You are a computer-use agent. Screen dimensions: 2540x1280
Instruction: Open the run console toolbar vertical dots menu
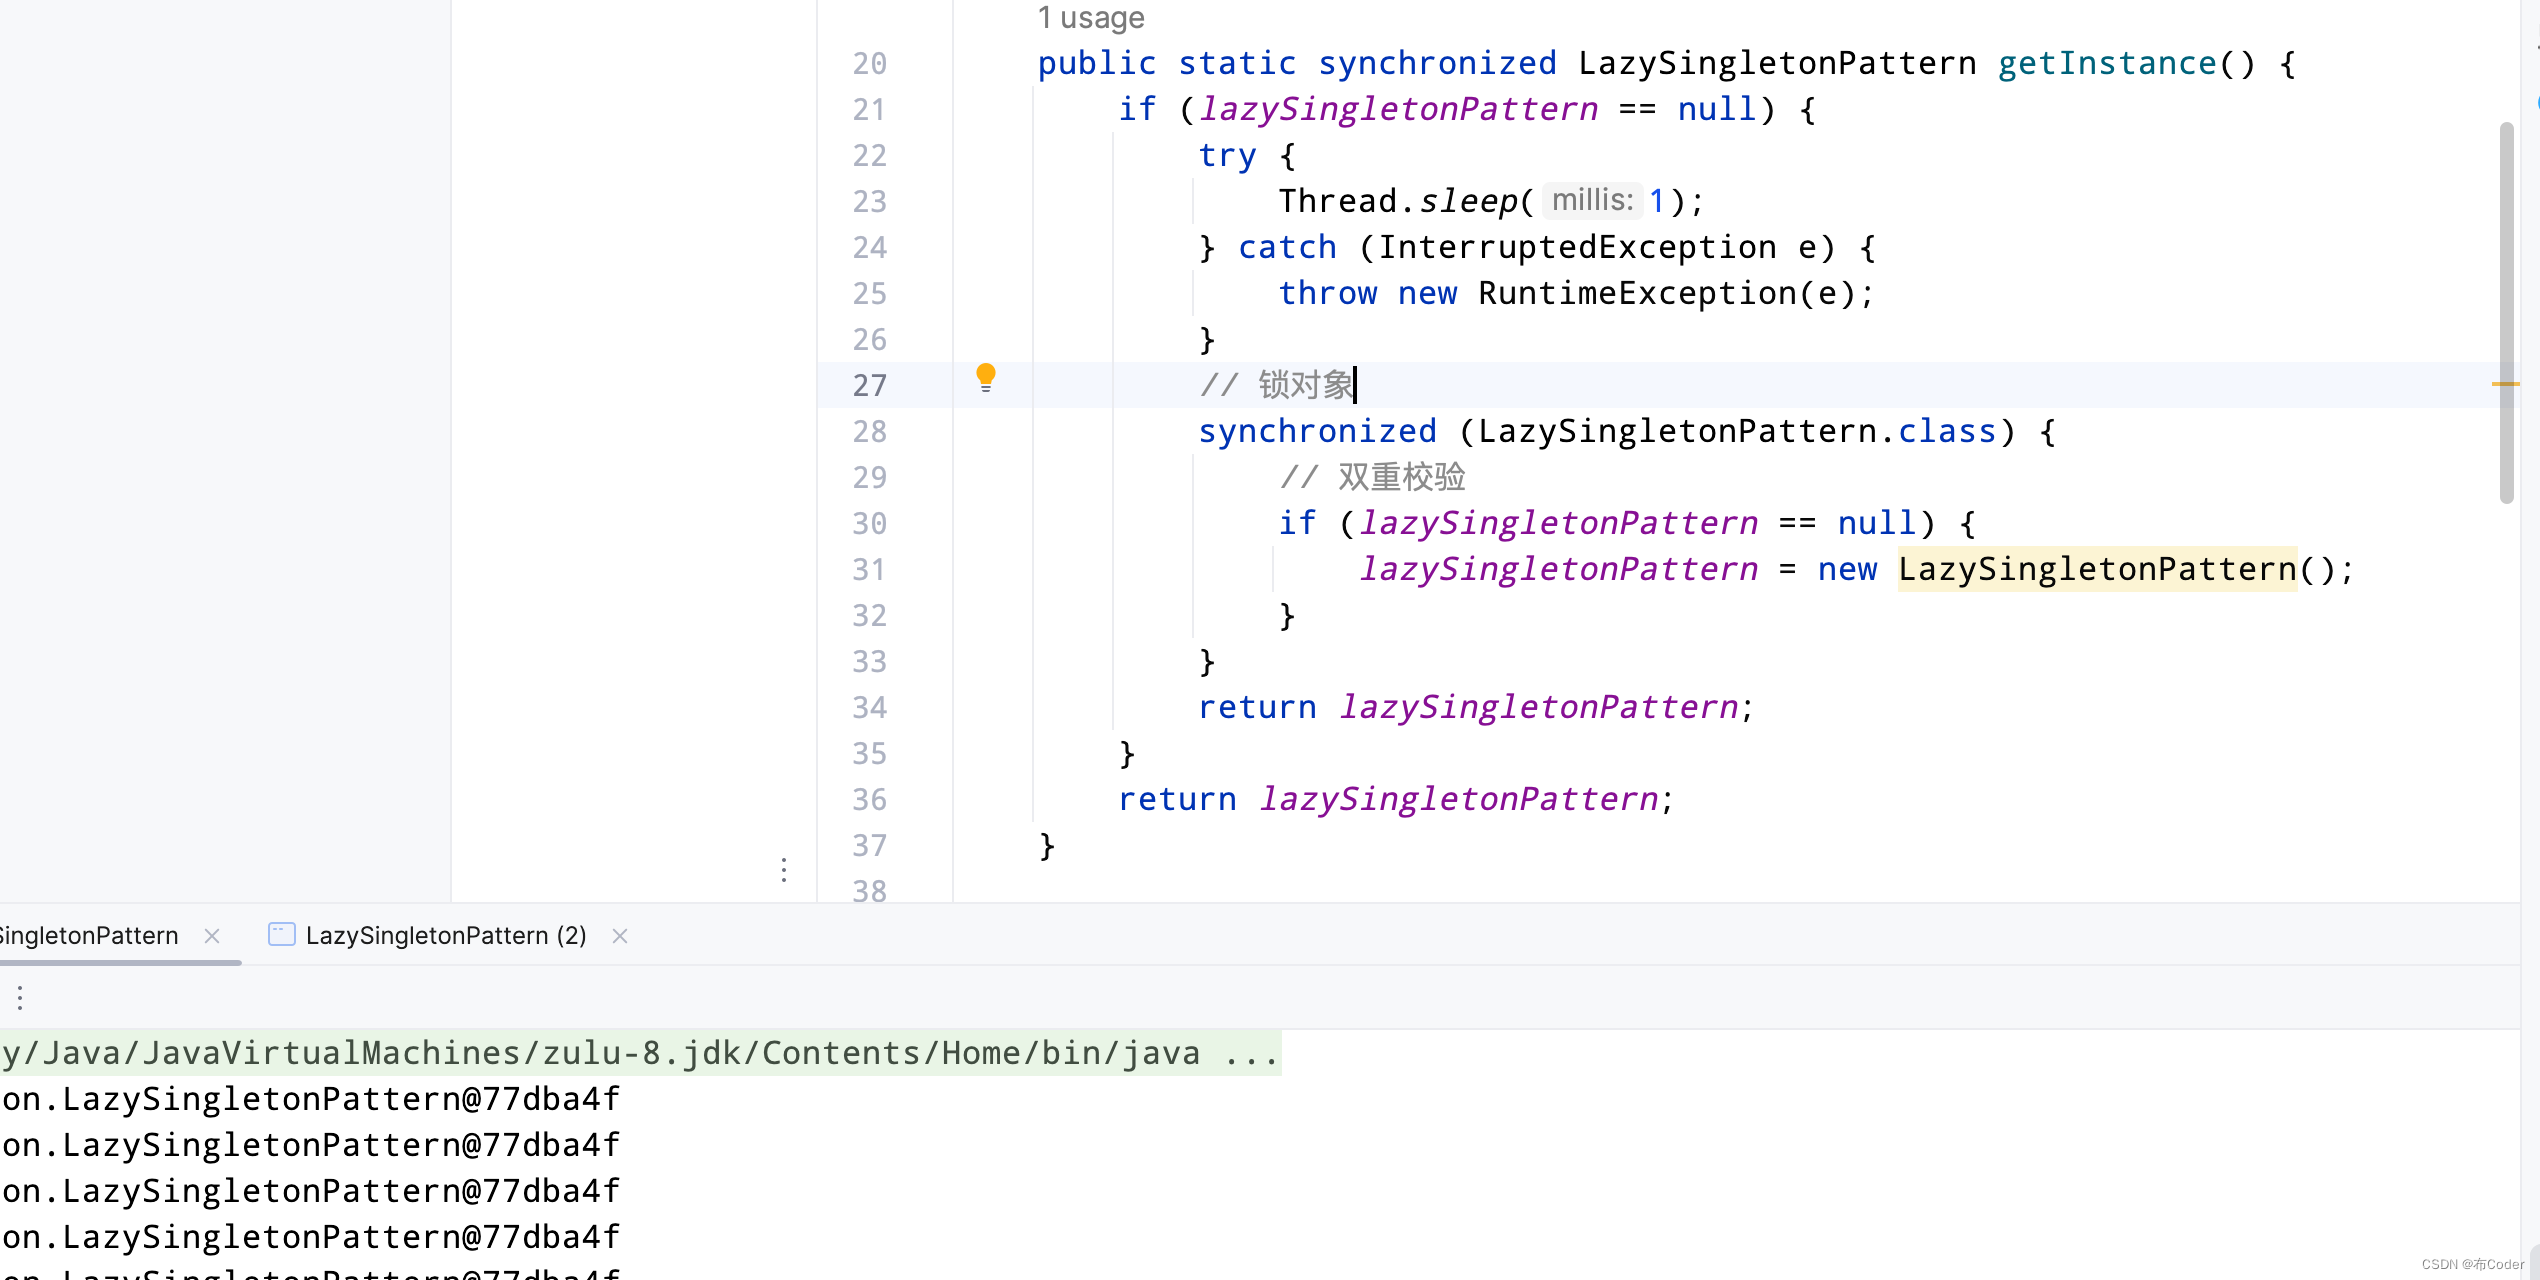(x=20, y=997)
